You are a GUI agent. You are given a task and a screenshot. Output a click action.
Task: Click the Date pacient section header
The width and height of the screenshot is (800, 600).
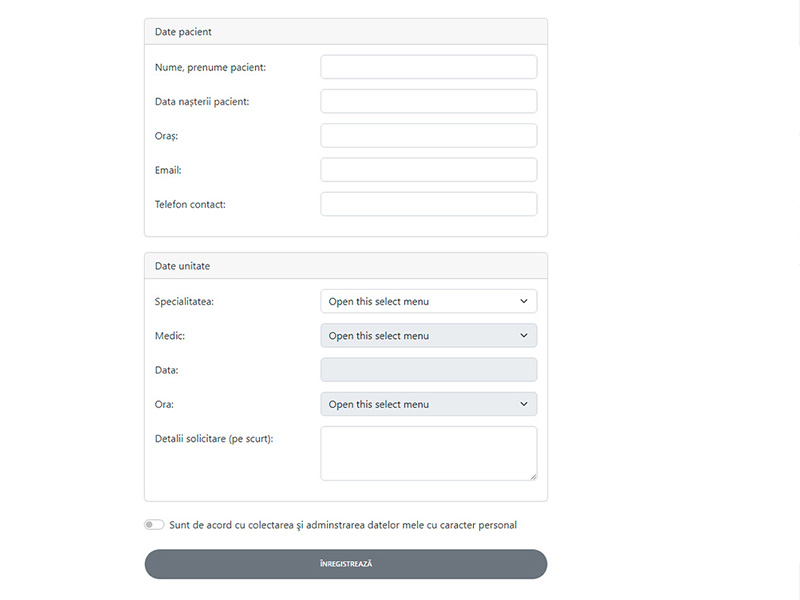click(346, 32)
